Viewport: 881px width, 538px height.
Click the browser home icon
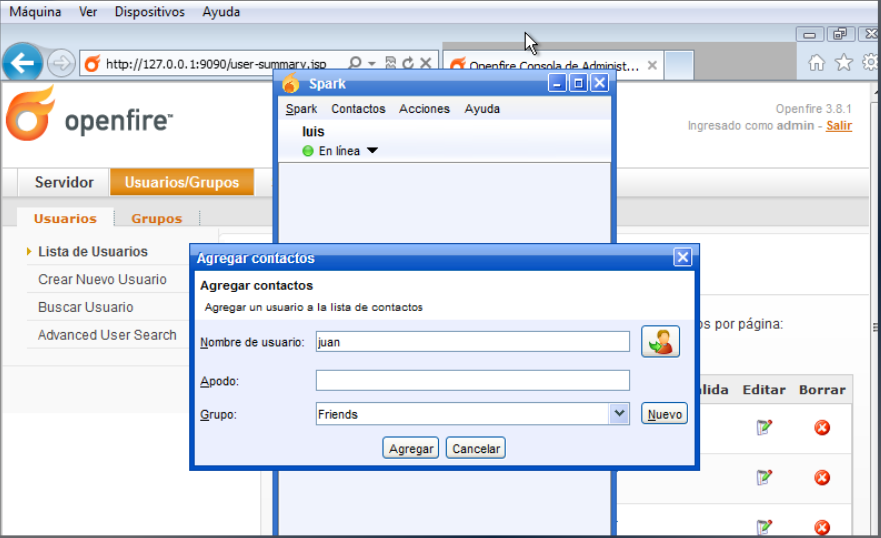click(816, 63)
